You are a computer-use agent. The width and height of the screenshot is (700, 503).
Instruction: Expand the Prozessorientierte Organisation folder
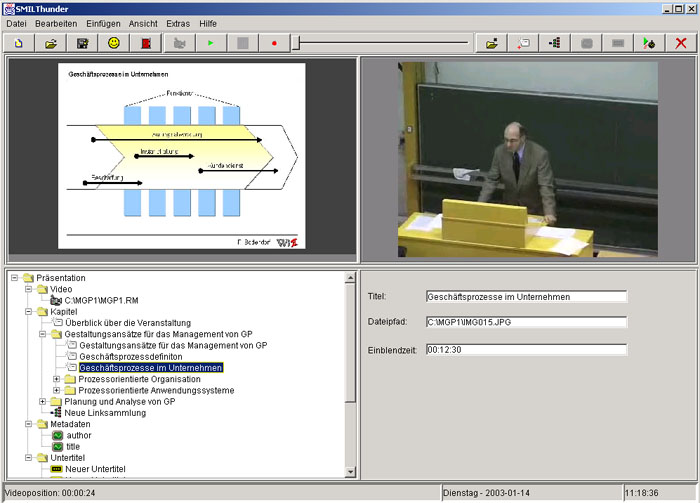coord(57,379)
